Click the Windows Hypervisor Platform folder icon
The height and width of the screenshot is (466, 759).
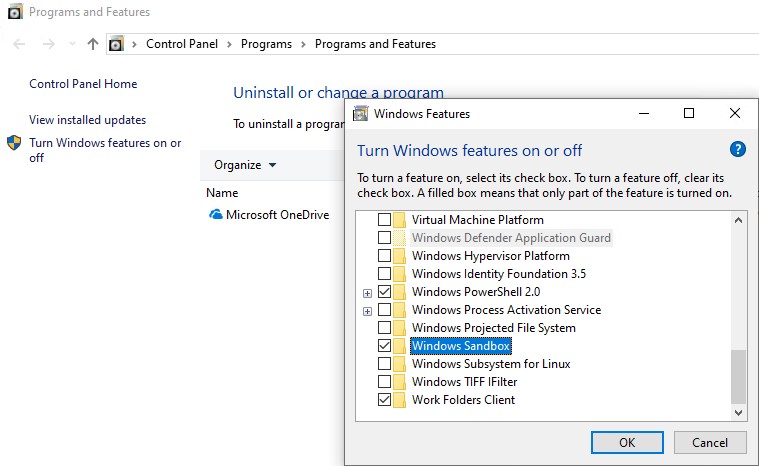coord(399,256)
